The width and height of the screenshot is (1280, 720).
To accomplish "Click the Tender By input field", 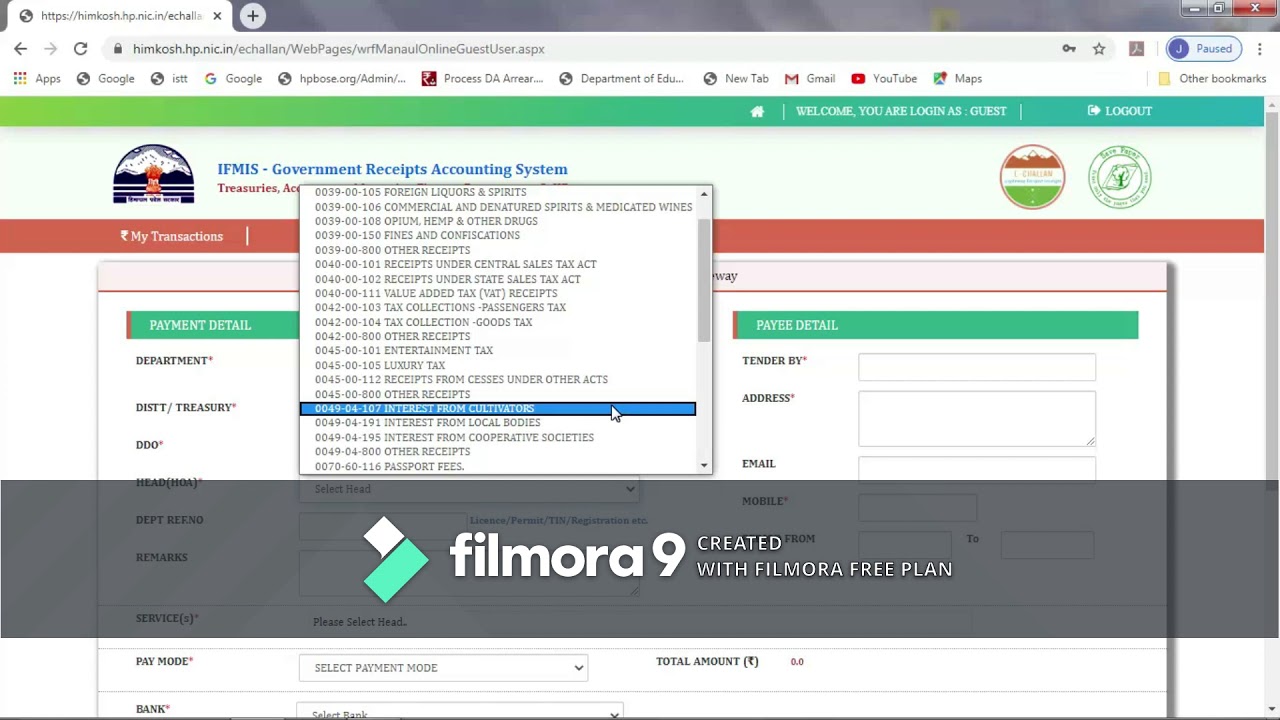I will pyautogui.click(x=977, y=367).
